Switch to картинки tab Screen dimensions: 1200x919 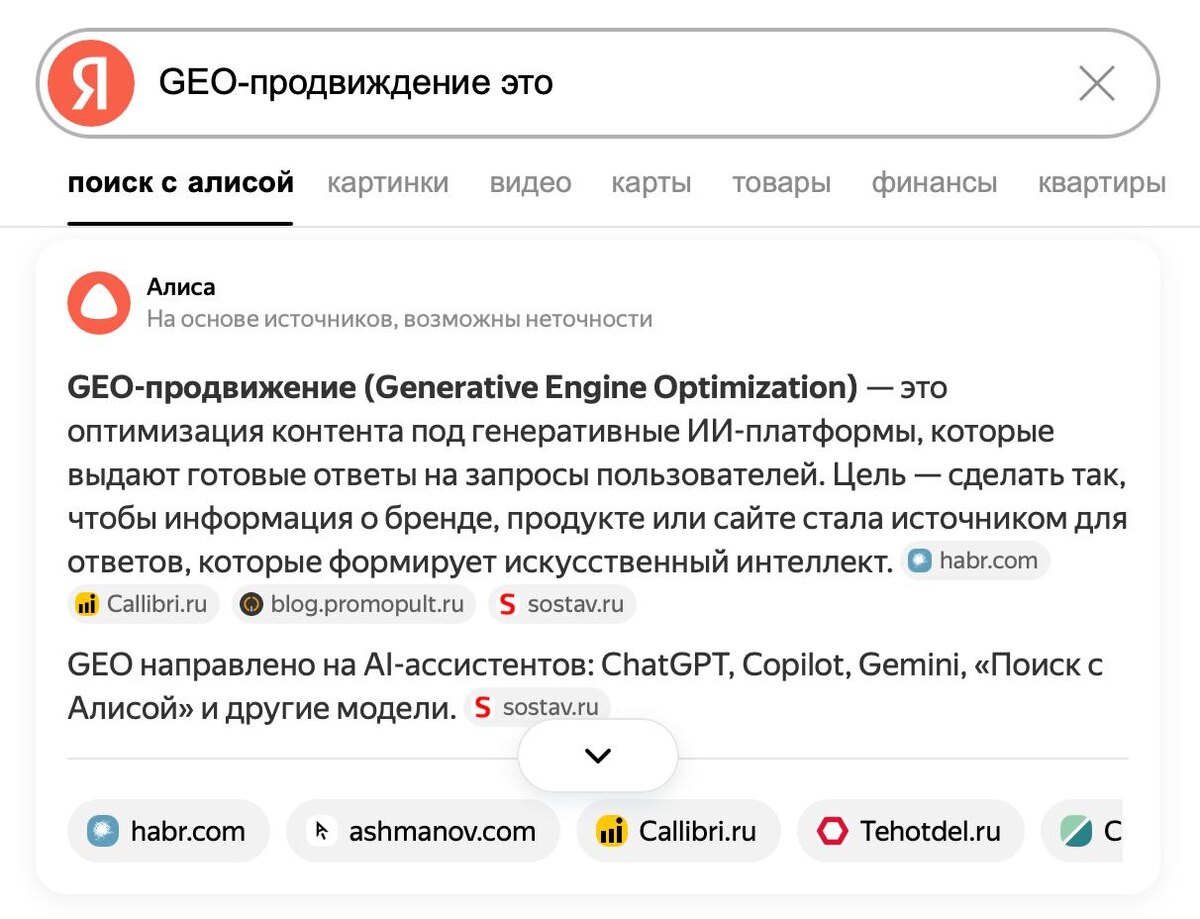(x=388, y=183)
